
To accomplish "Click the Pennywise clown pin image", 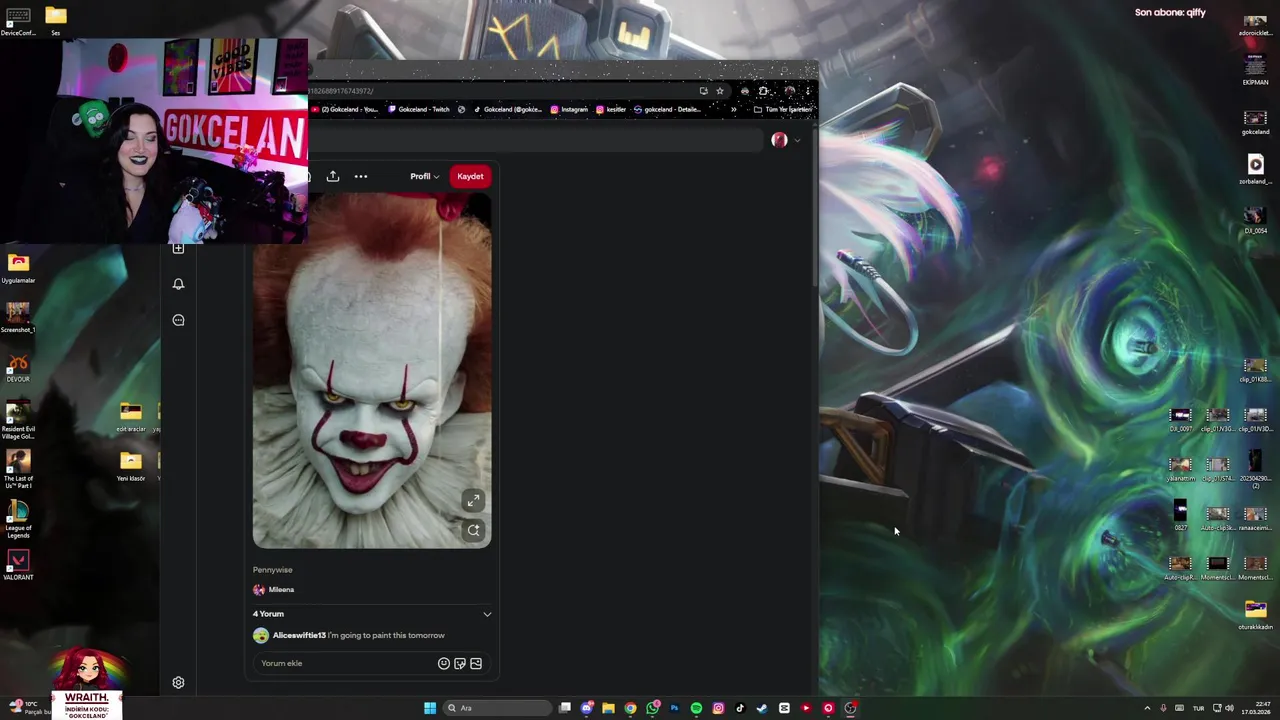I will pyautogui.click(x=372, y=370).
